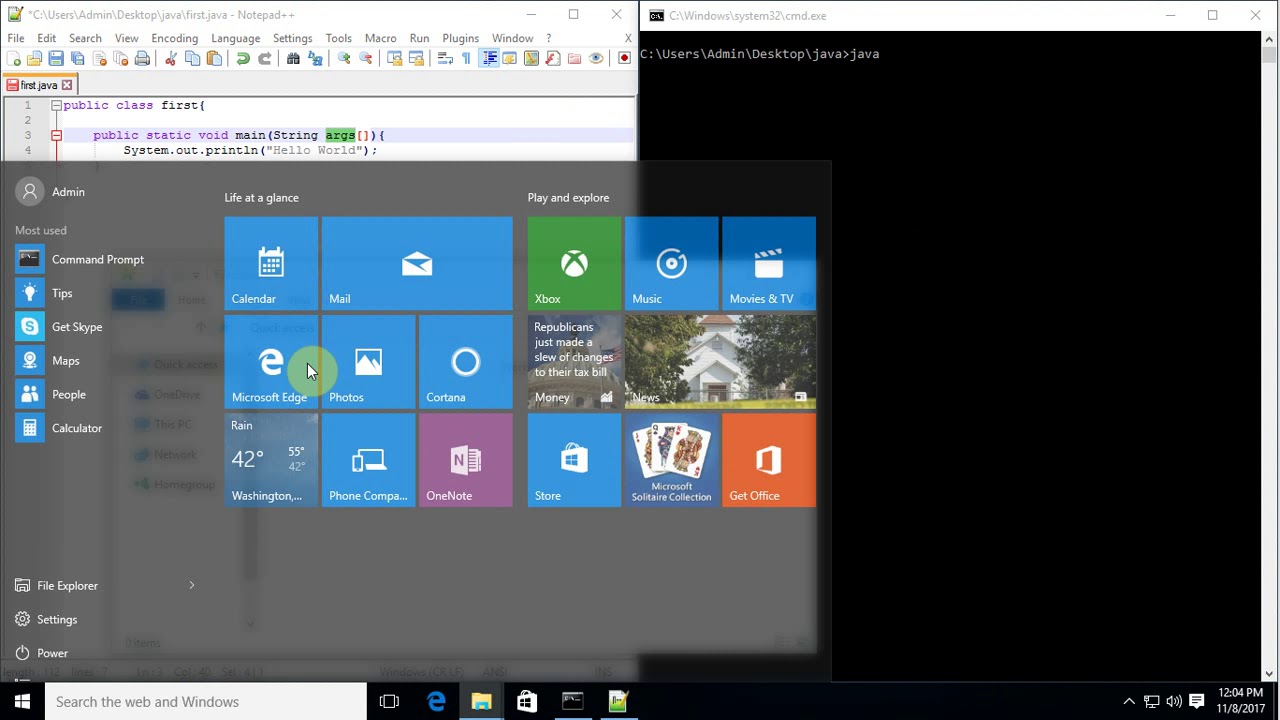
Task: Click the Copy icon in Notepad++ toolbar
Action: pyautogui.click(x=192, y=59)
